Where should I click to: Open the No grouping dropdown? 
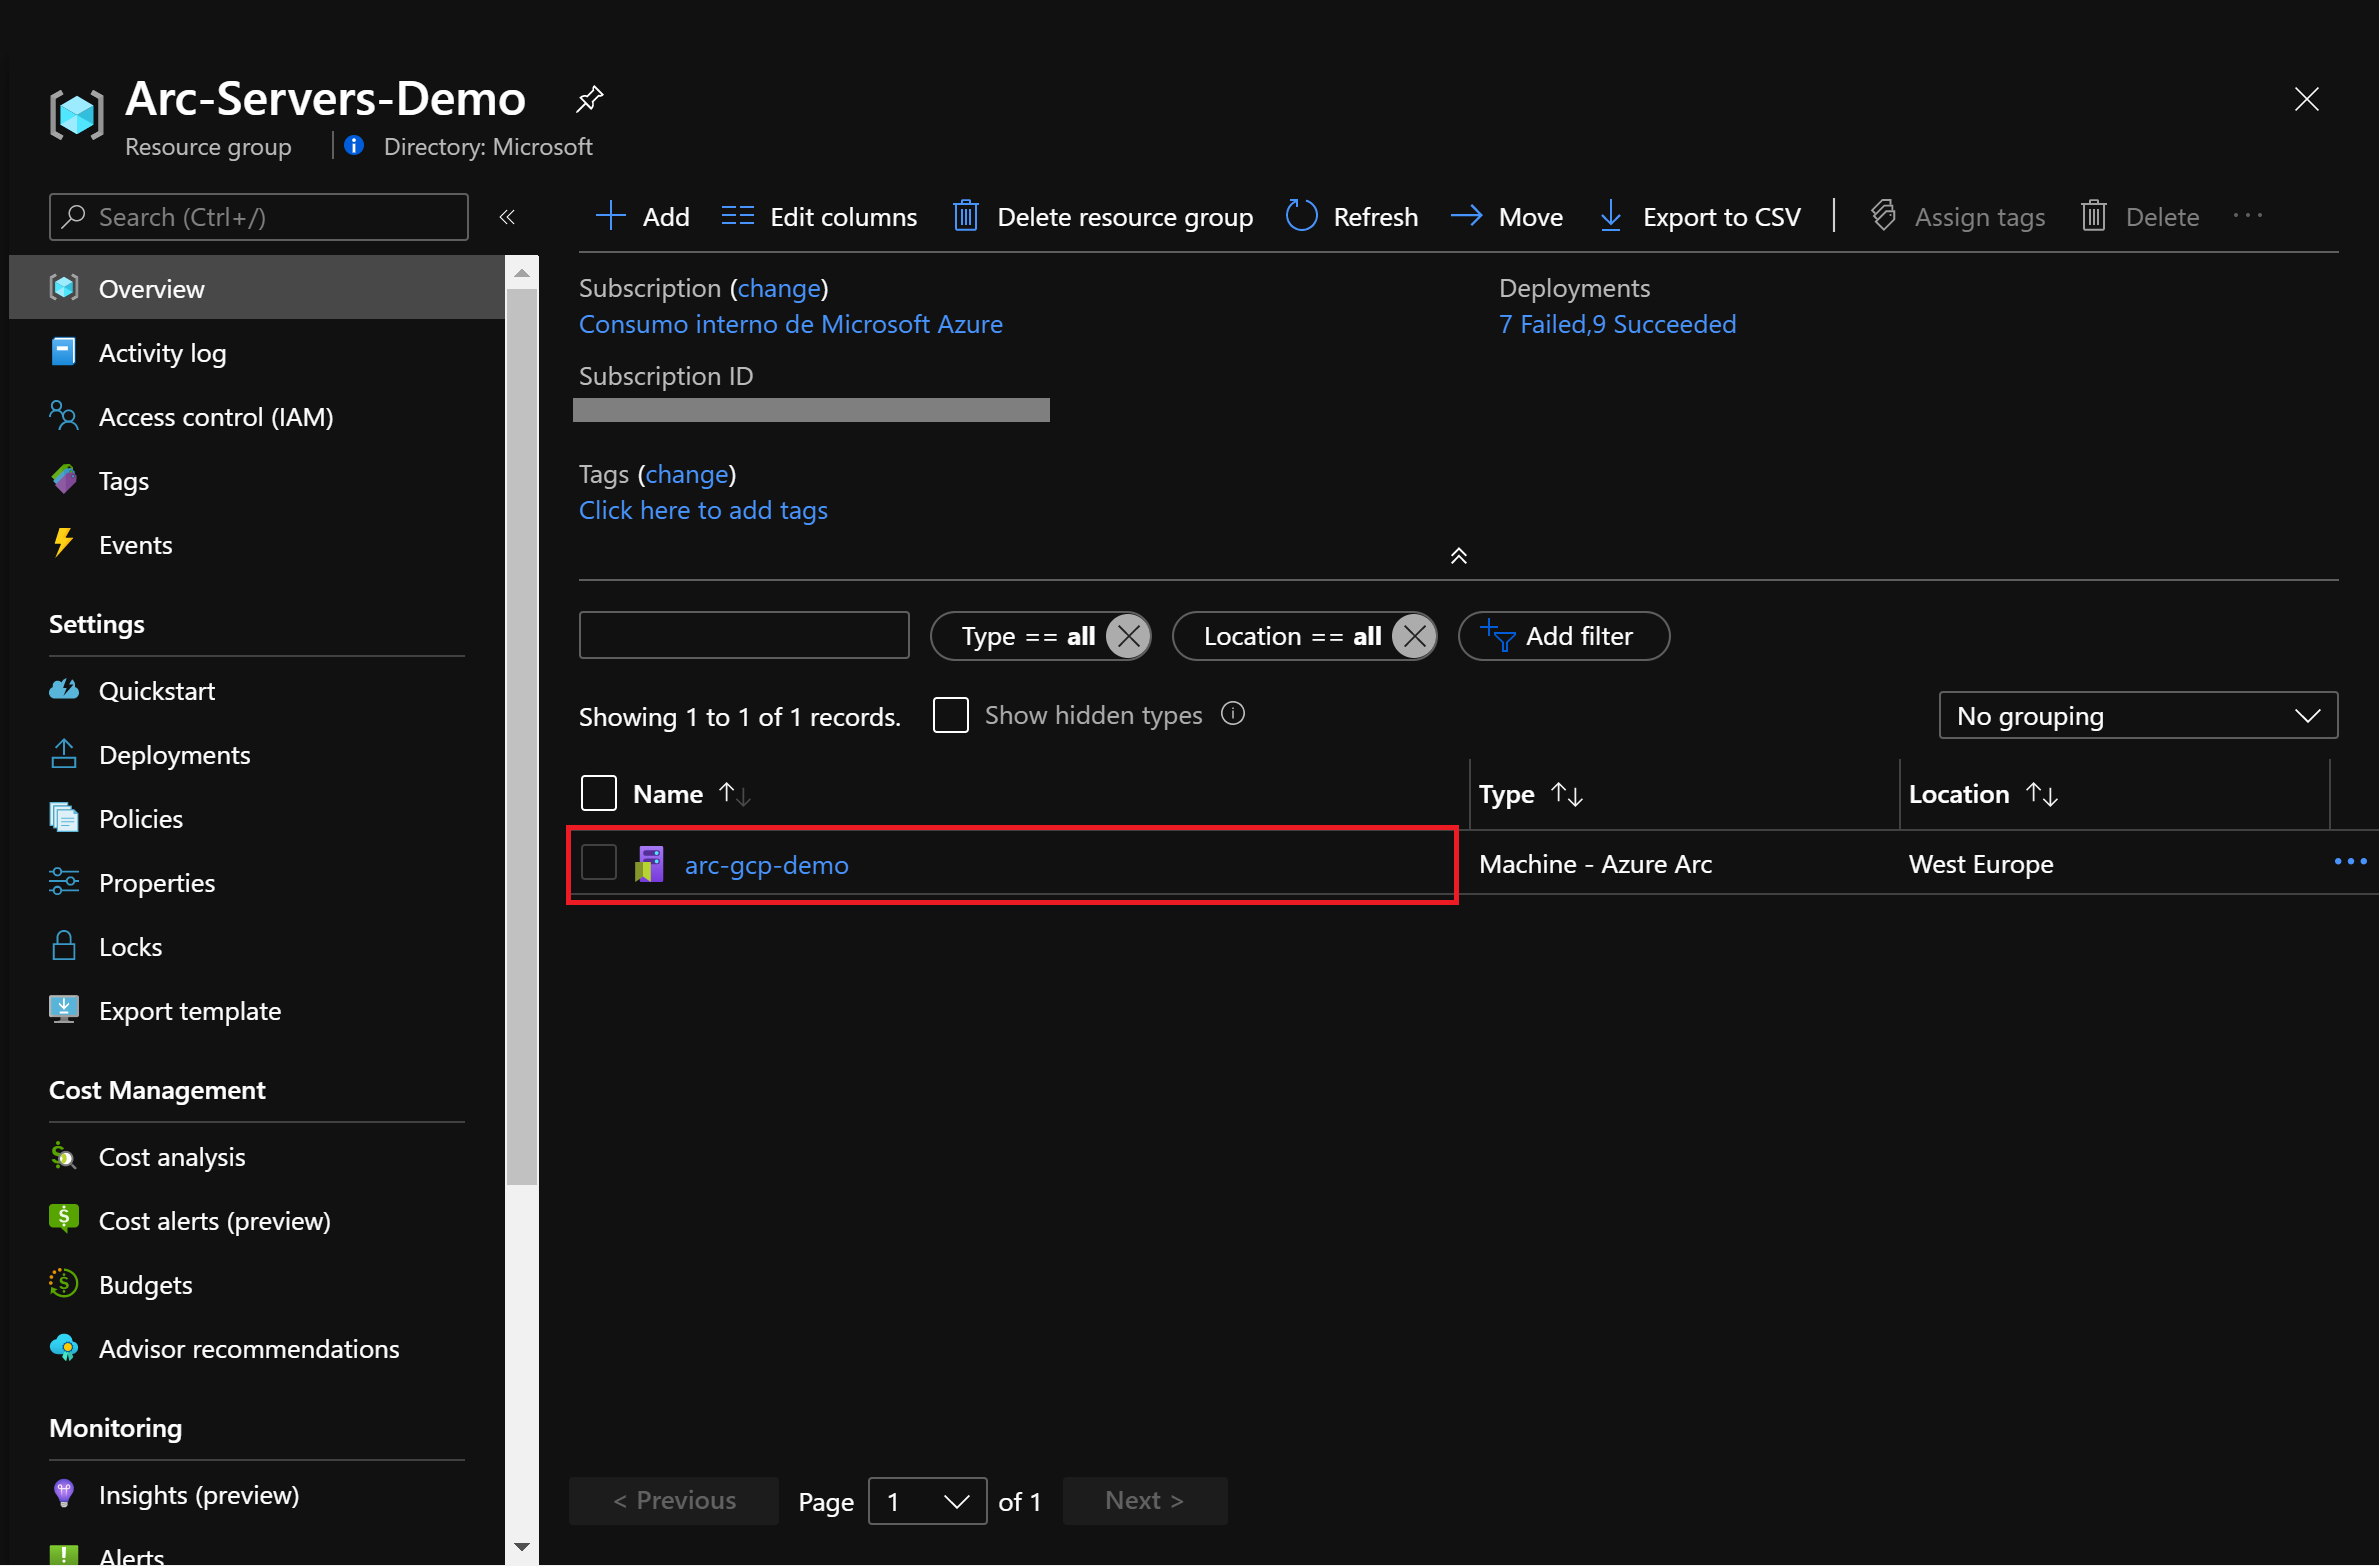(x=2138, y=715)
